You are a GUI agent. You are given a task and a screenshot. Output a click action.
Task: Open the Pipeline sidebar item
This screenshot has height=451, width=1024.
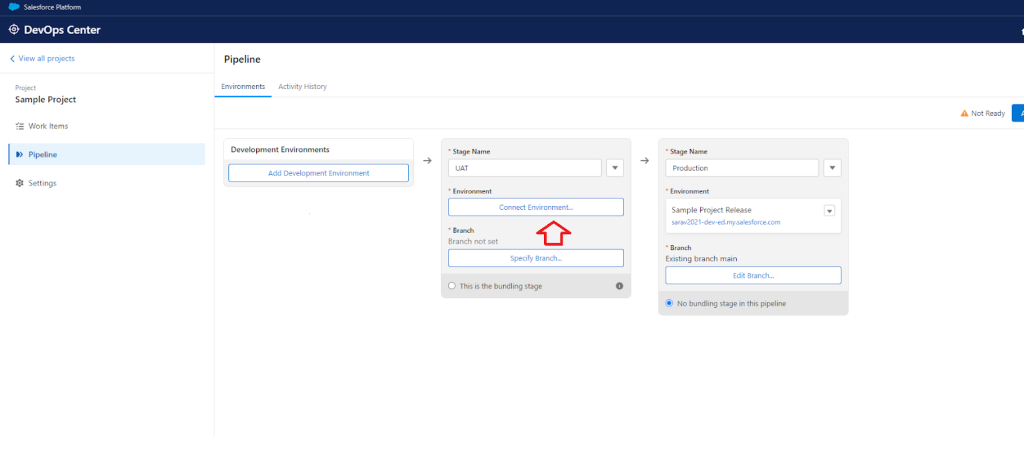[106, 155]
